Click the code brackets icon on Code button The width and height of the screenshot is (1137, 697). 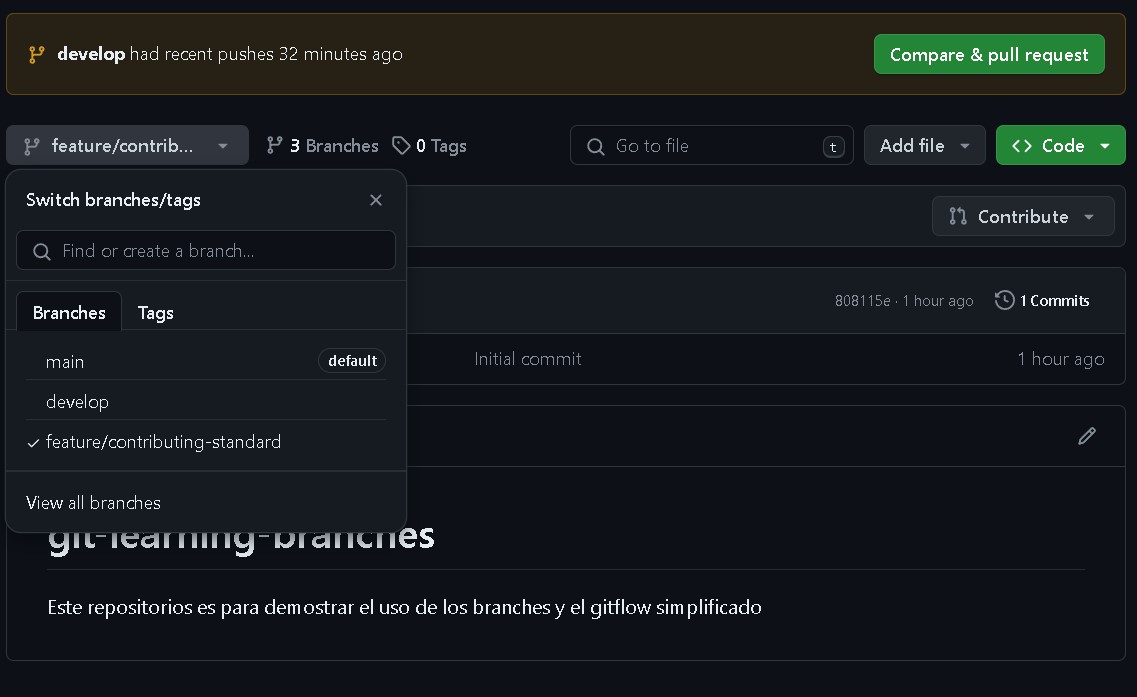tap(1022, 146)
